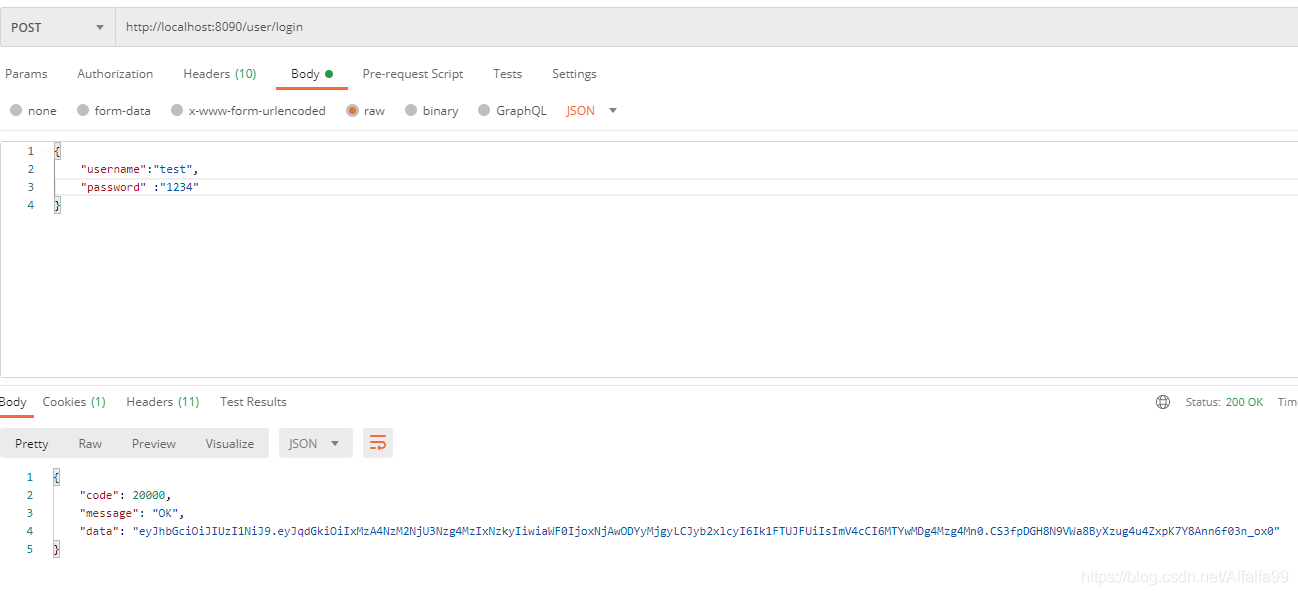Image resolution: width=1298 pixels, height=595 pixels.
Task: Select the GraphQL body option
Action: click(512, 111)
